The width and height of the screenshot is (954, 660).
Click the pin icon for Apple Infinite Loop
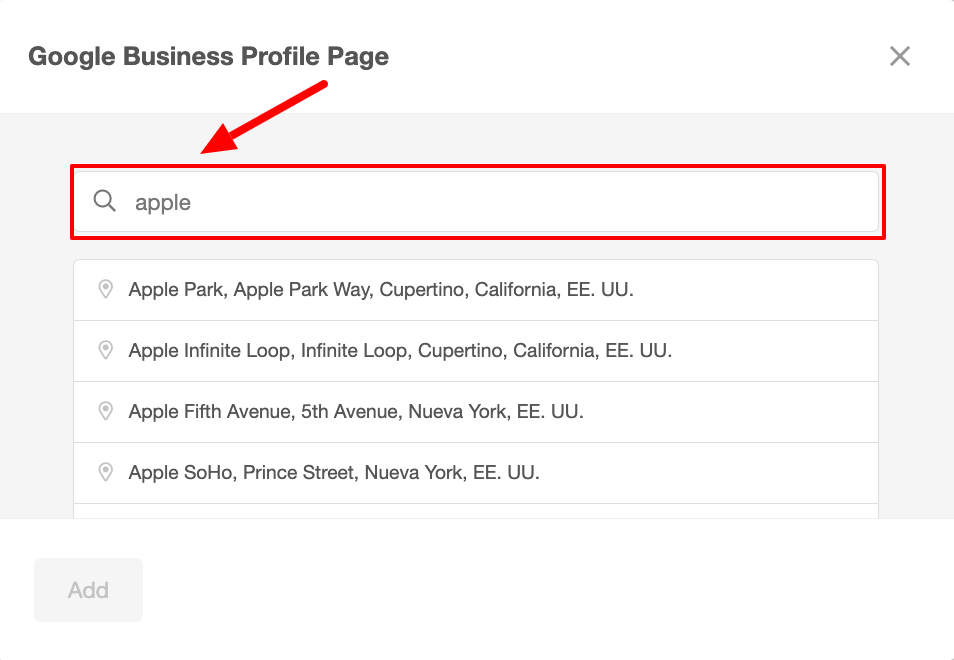click(105, 351)
